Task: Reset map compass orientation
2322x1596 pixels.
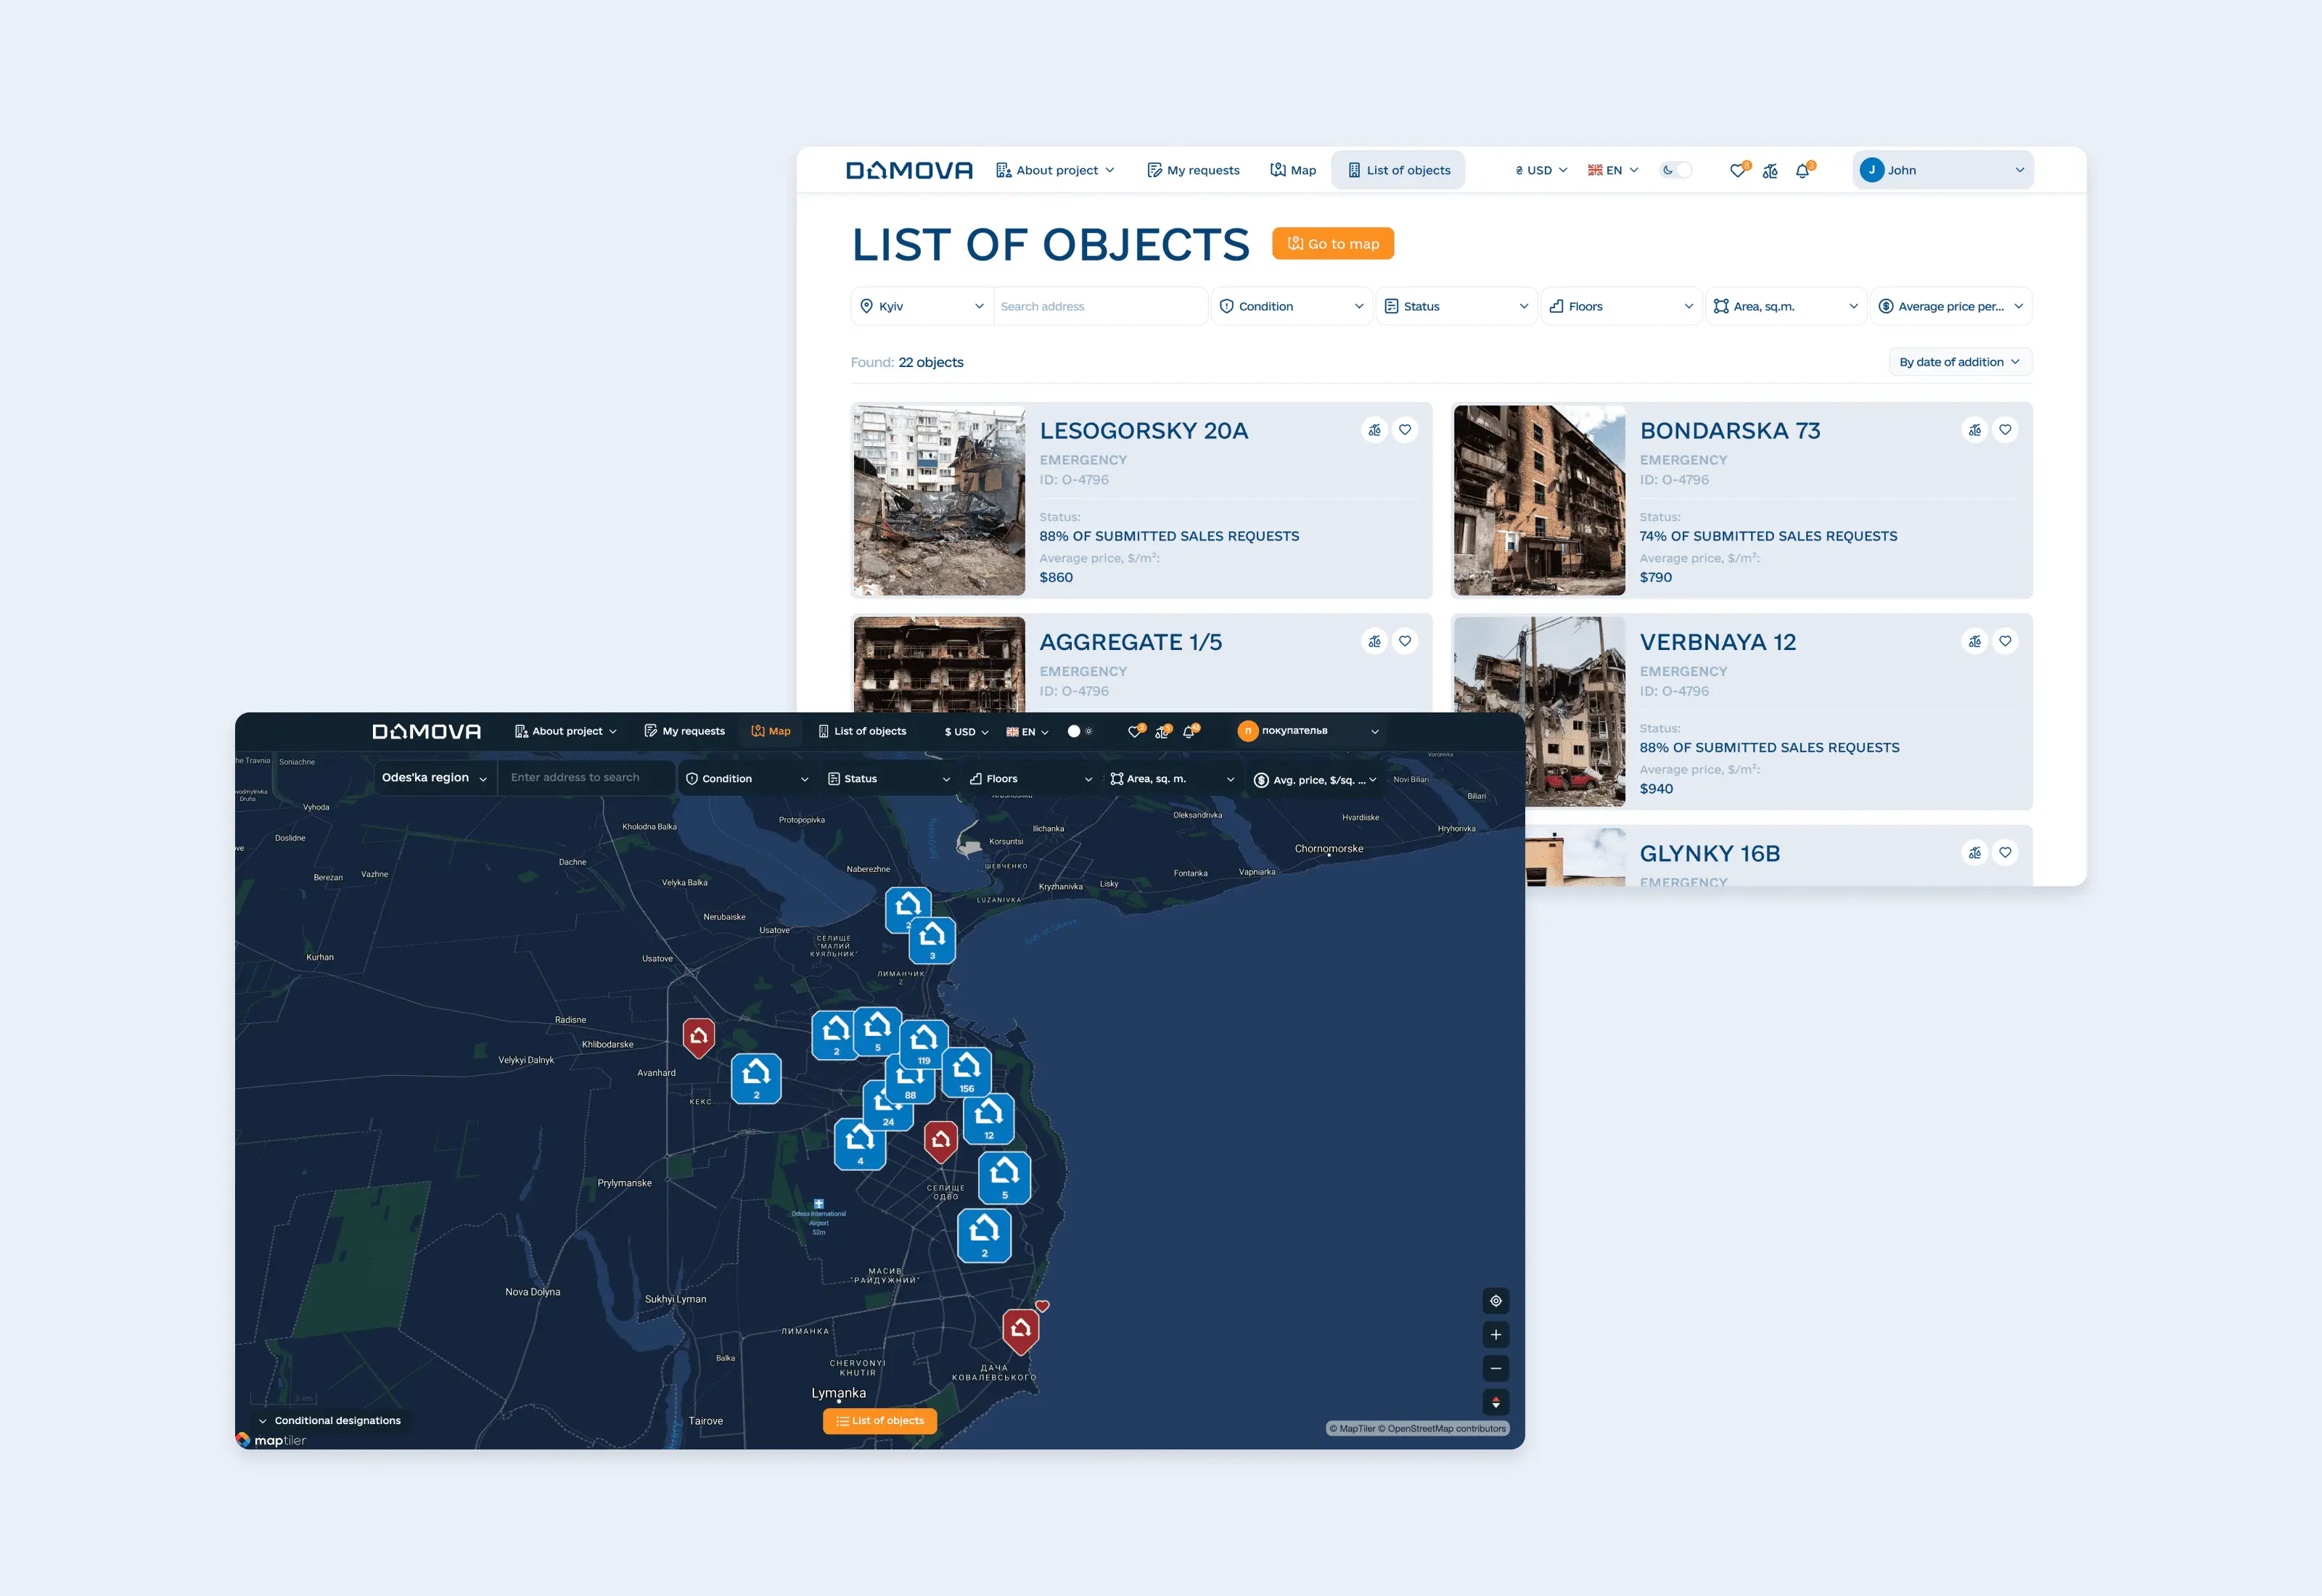Action: (x=1495, y=1403)
